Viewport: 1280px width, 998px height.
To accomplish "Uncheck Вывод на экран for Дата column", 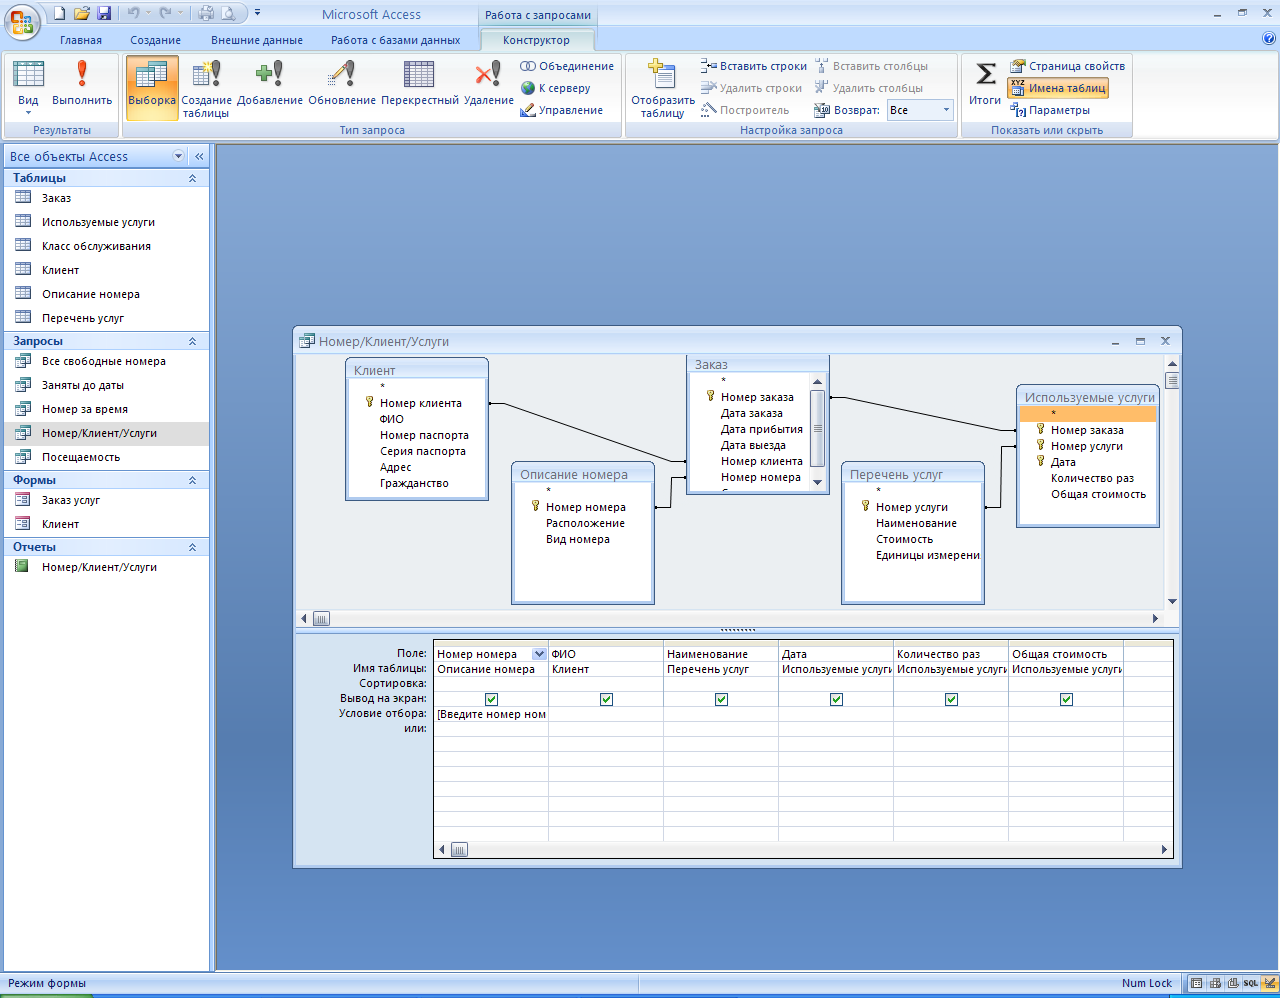I will 836,699.
